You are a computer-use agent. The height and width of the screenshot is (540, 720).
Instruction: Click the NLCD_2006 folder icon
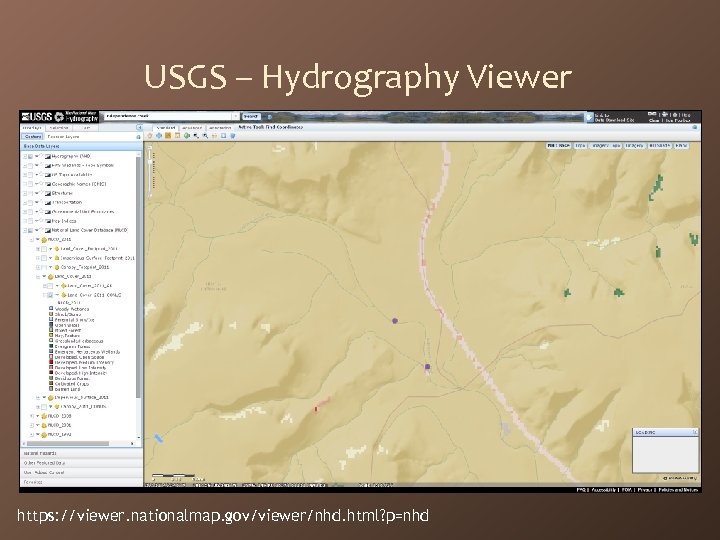[44, 416]
